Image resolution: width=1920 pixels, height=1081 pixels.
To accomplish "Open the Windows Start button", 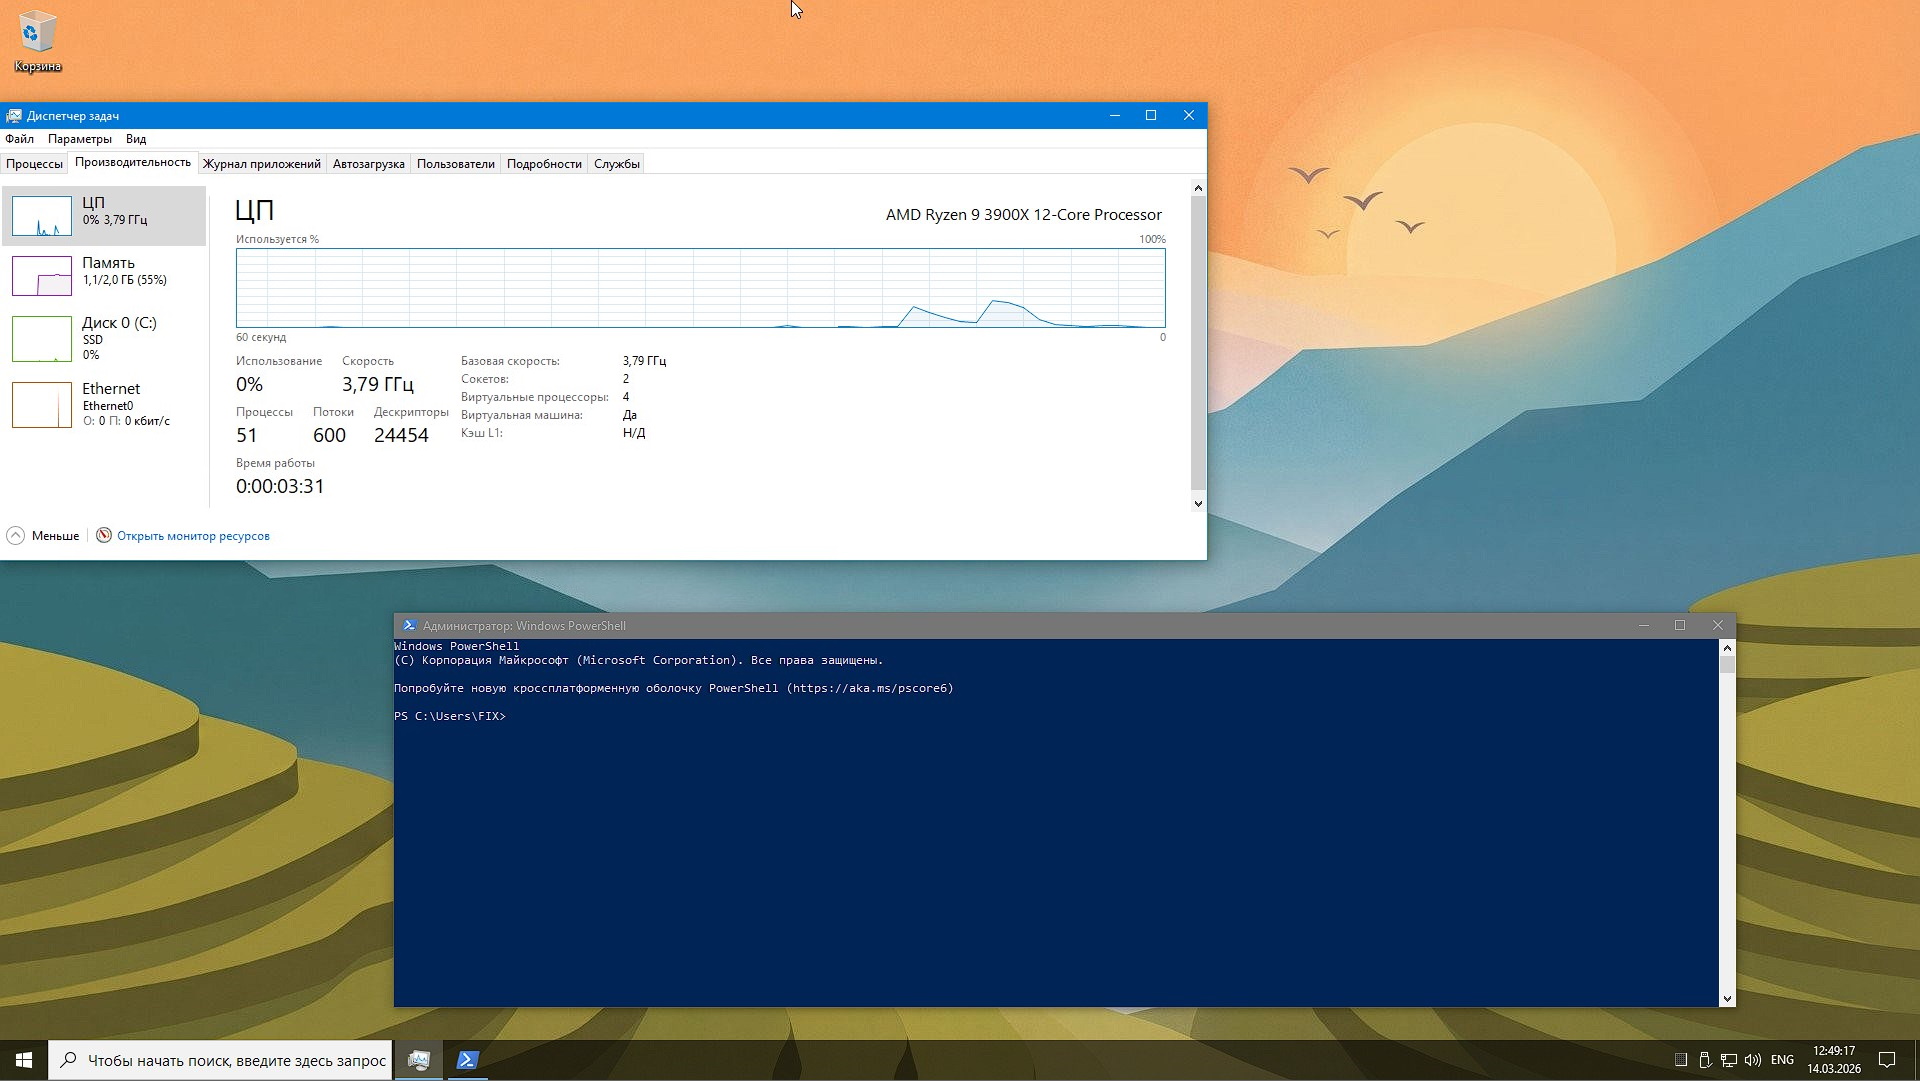I will click(x=24, y=1060).
